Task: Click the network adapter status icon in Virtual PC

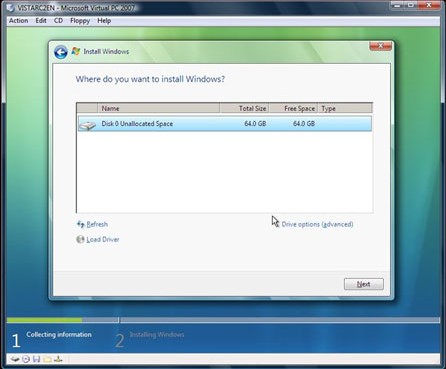Action: tap(58, 359)
